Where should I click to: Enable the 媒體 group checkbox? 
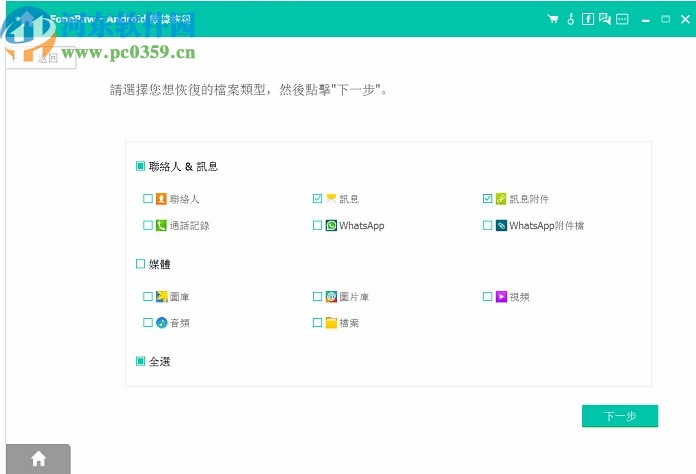coord(140,264)
